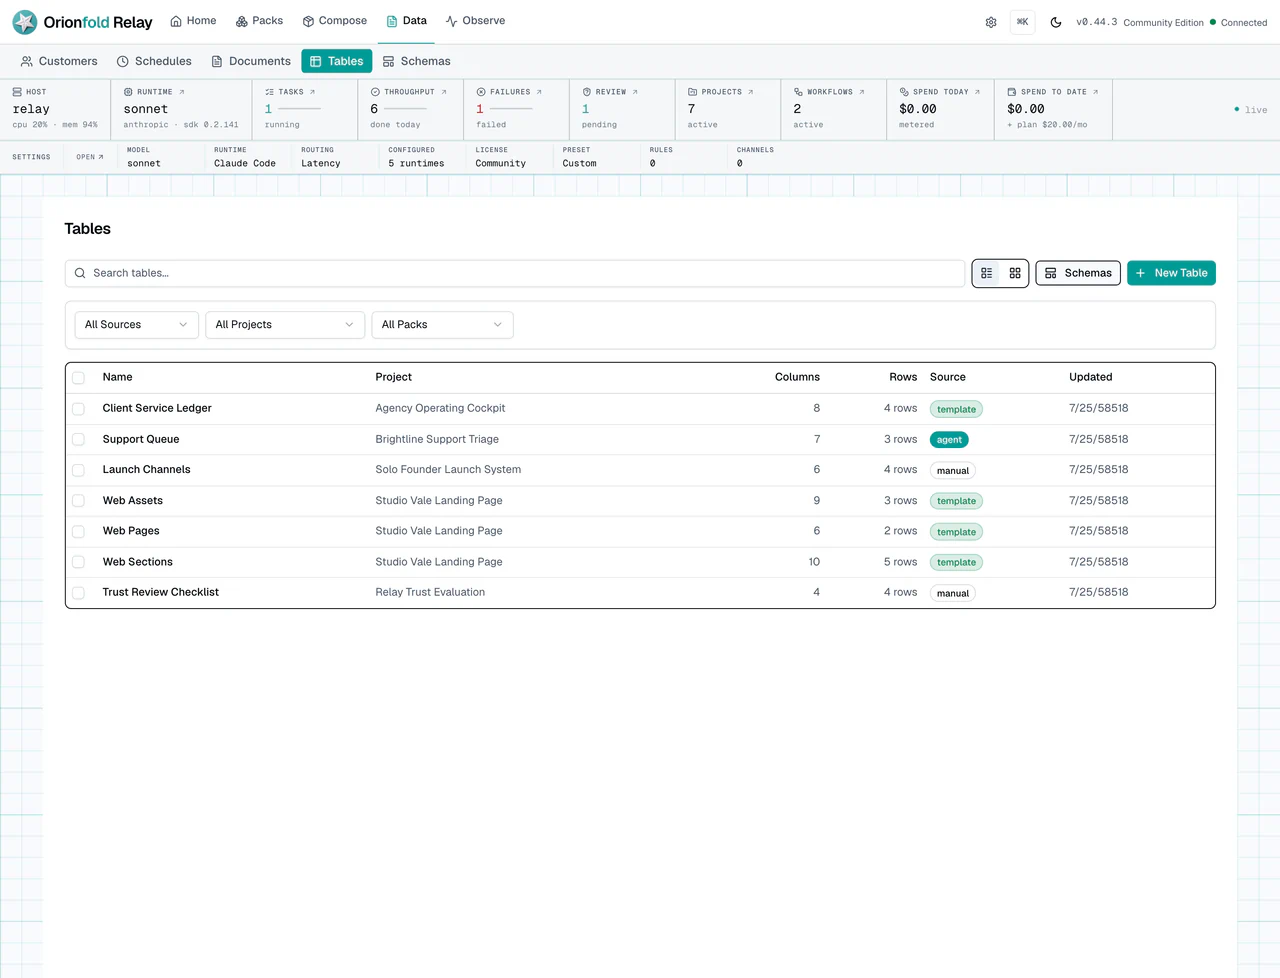Open Client Service Ledger table
1280x978 pixels.
[157, 408]
